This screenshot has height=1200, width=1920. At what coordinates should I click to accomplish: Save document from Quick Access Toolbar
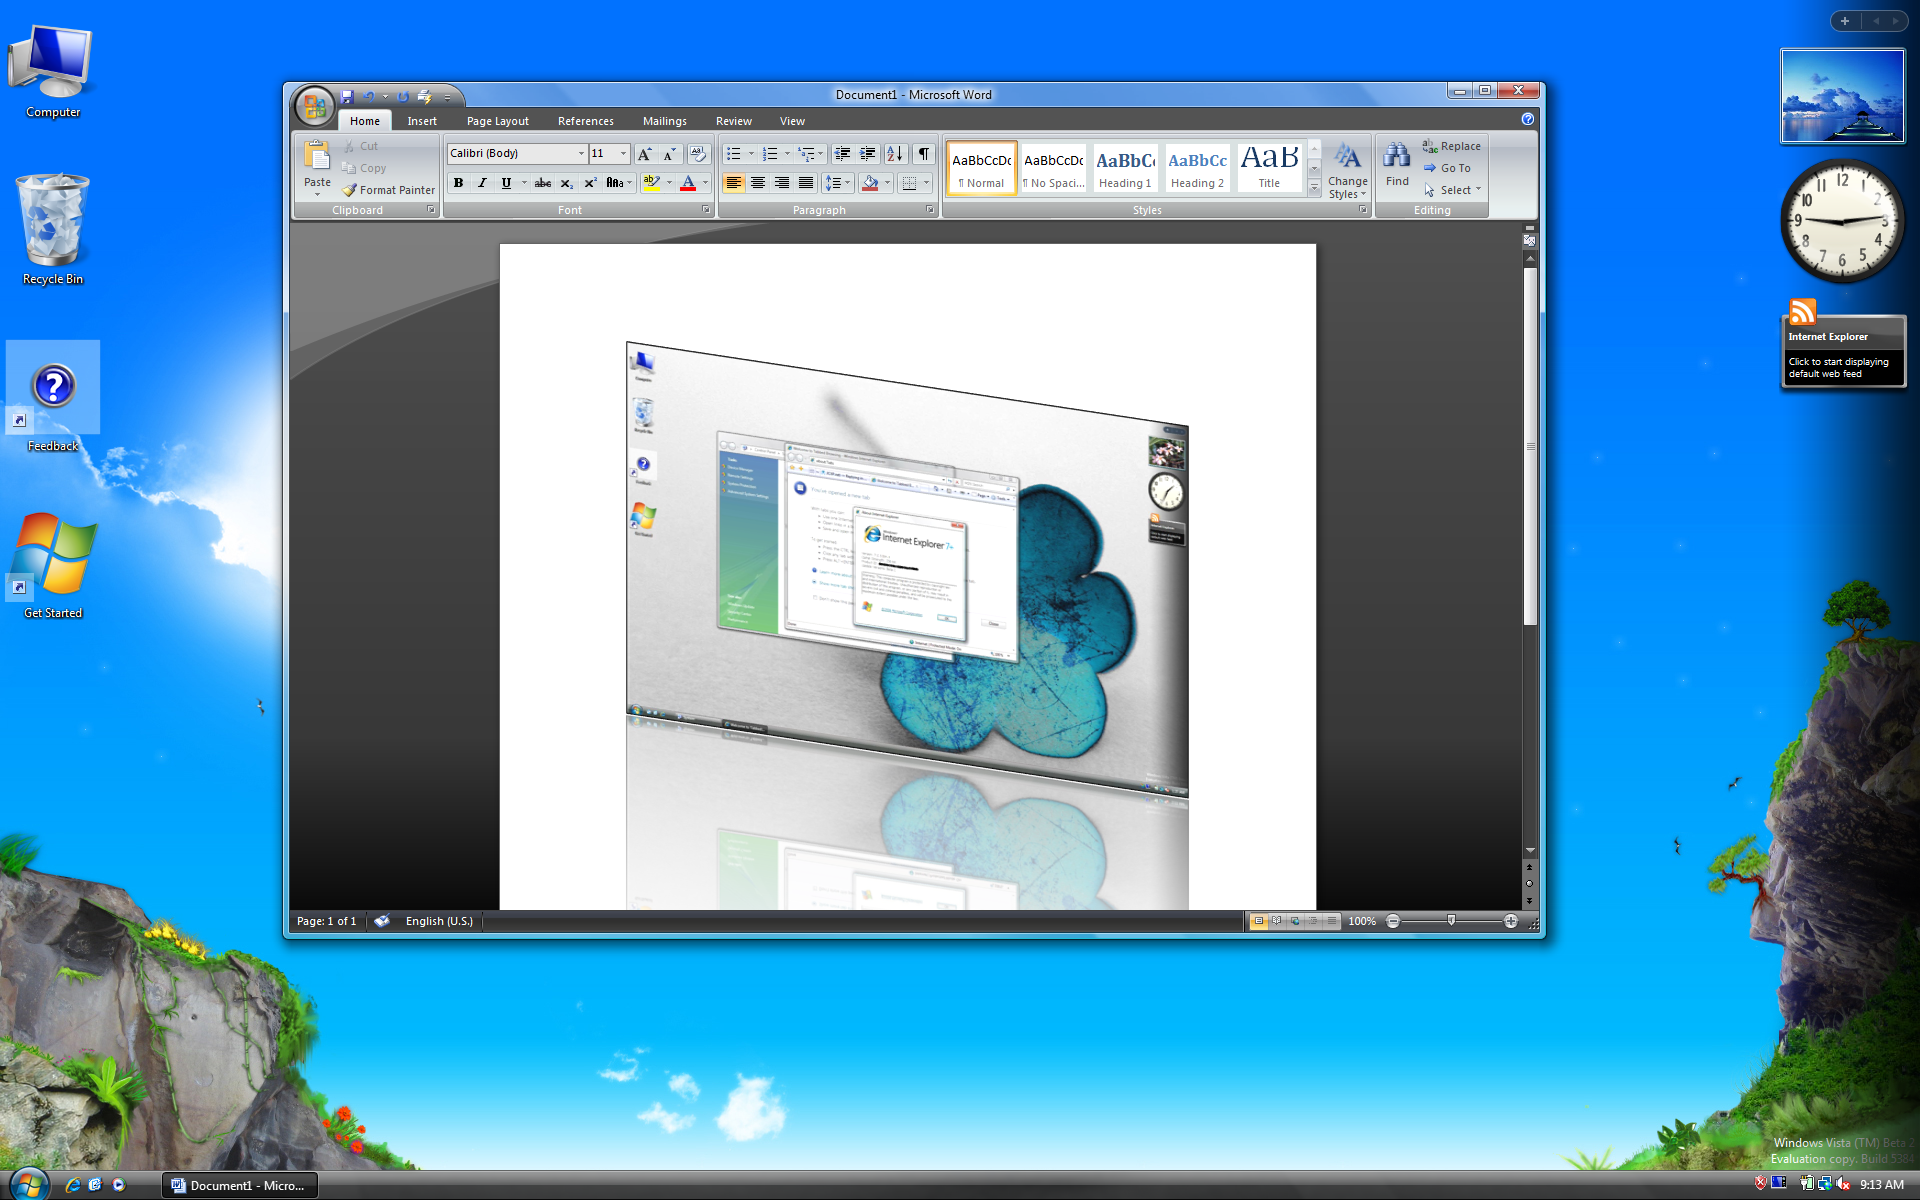point(347,97)
